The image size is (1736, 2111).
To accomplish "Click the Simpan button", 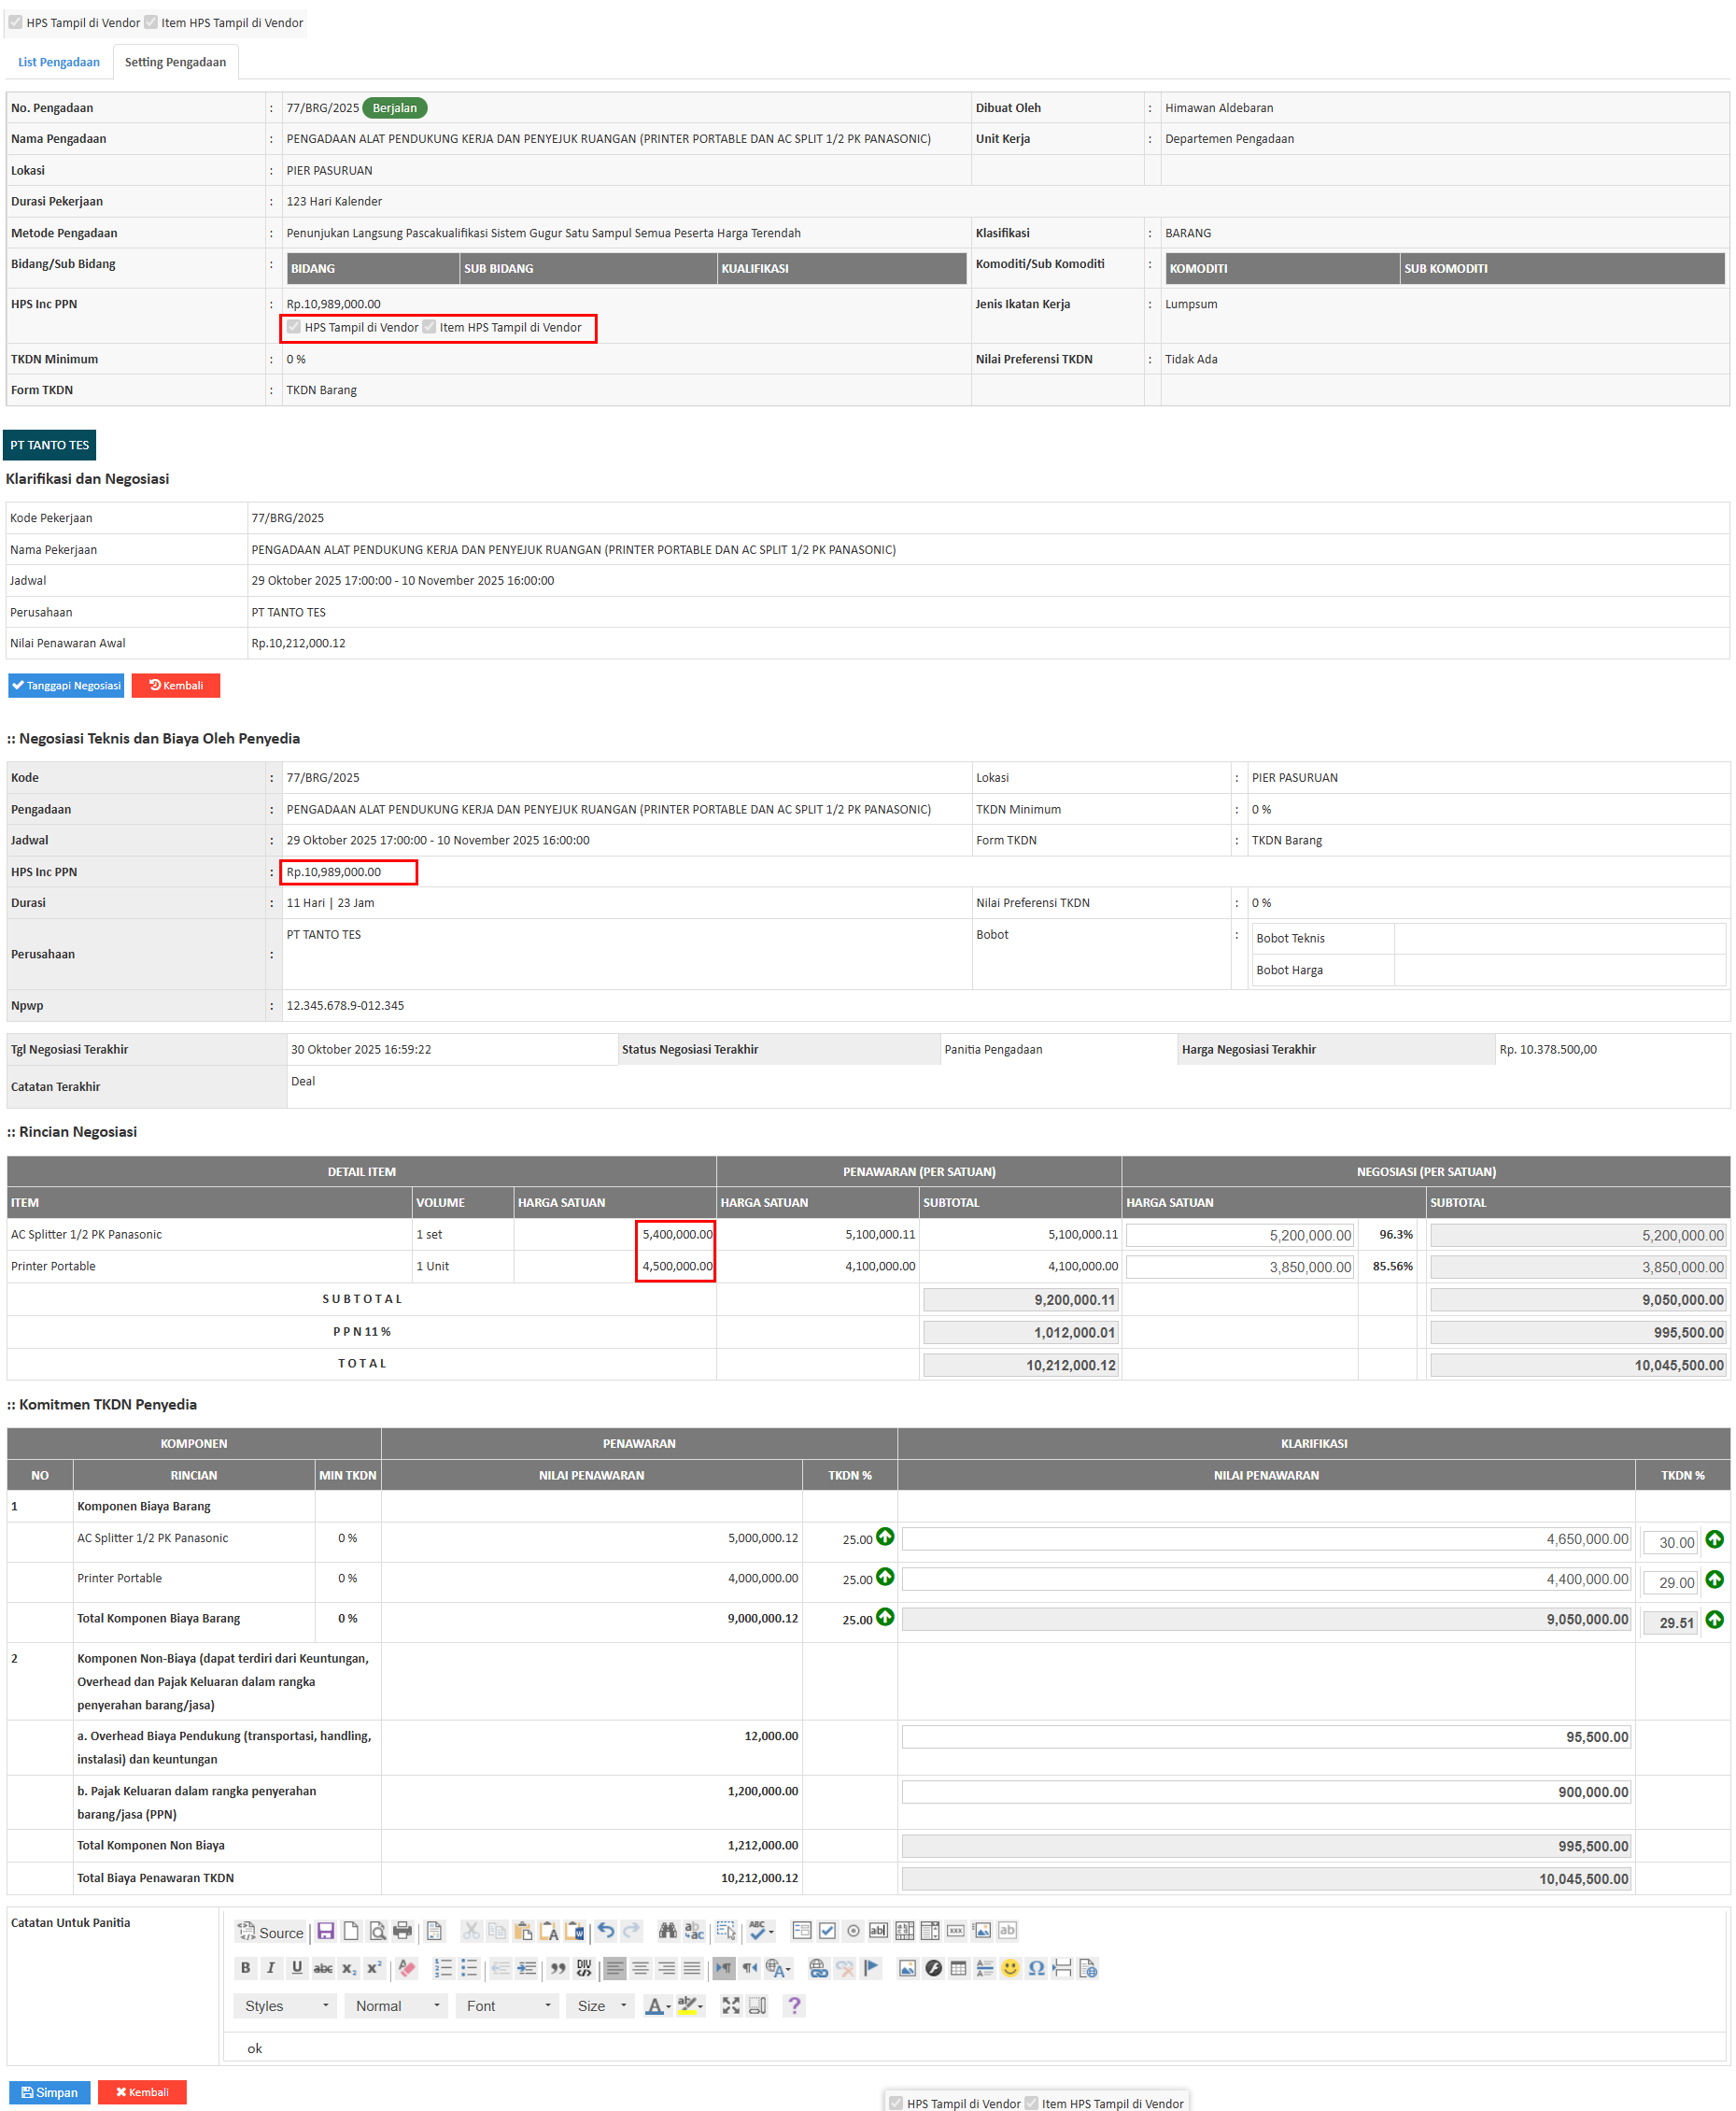I will [50, 2091].
